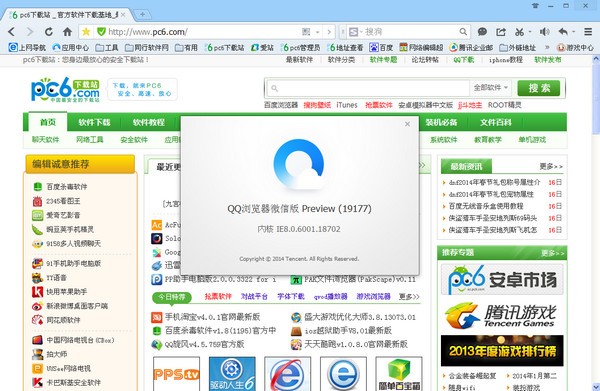This screenshot has height=391, width=600.
Task: Select the 首页 navigation tab
Action: 48,122
